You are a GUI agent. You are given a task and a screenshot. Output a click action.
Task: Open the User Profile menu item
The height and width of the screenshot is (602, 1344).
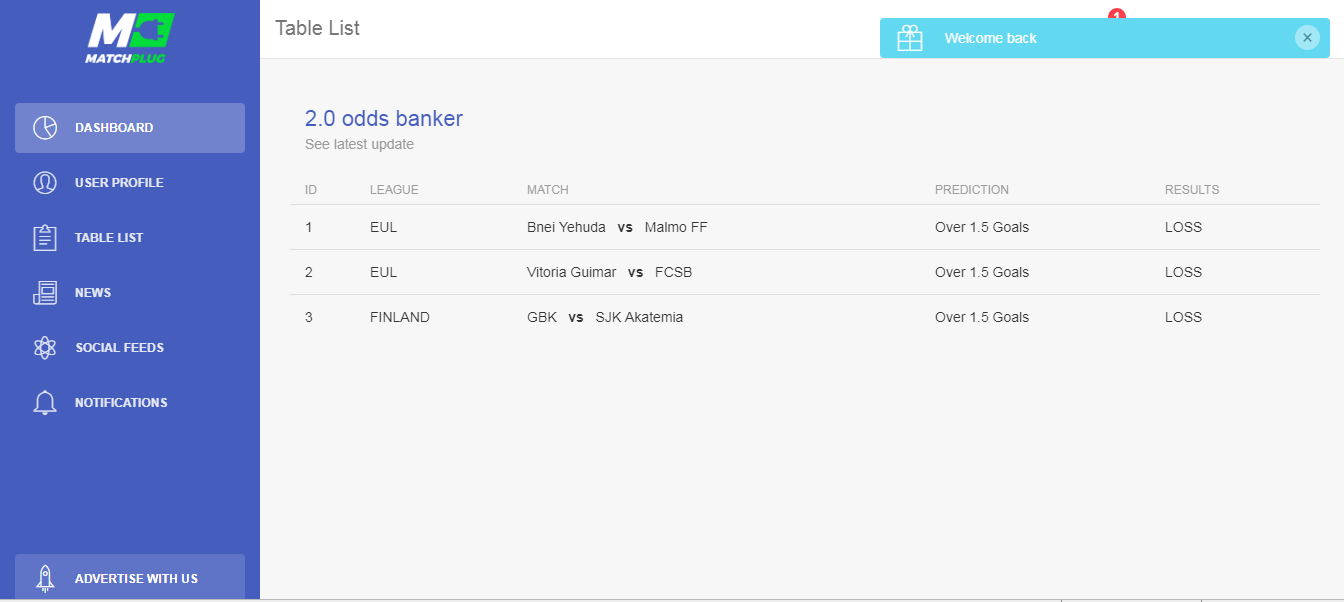coord(119,183)
